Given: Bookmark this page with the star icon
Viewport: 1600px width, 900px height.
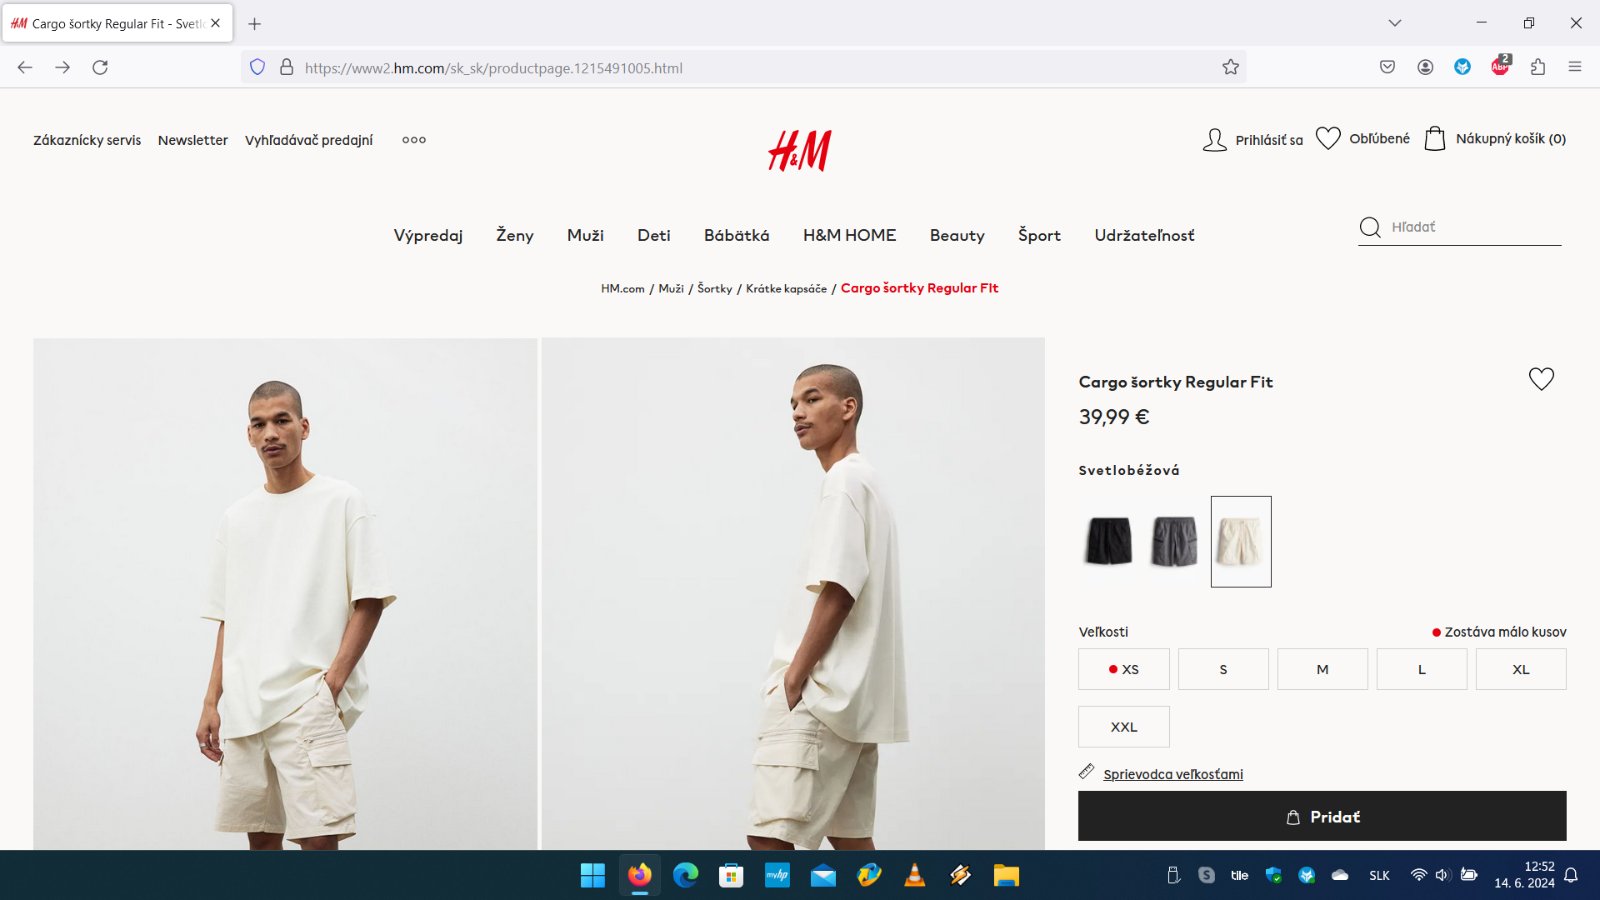Looking at the screenshot, I should 1230,67.
